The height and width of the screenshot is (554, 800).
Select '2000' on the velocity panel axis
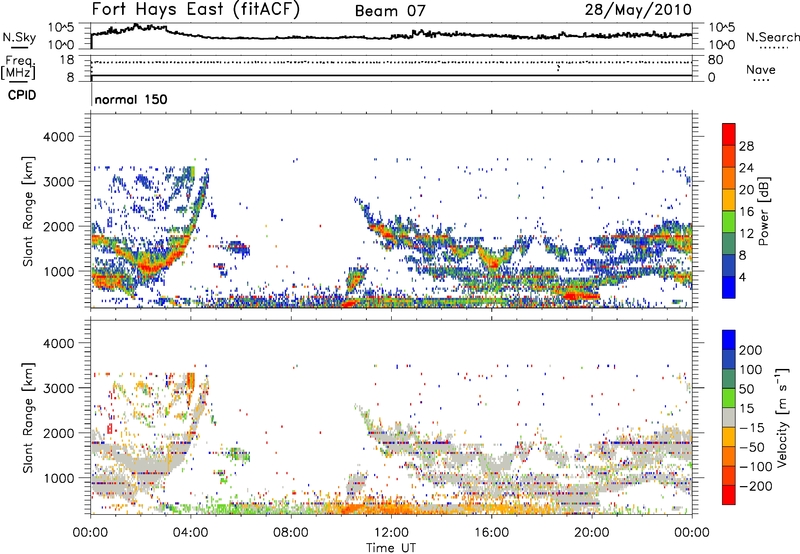(59, 433)
